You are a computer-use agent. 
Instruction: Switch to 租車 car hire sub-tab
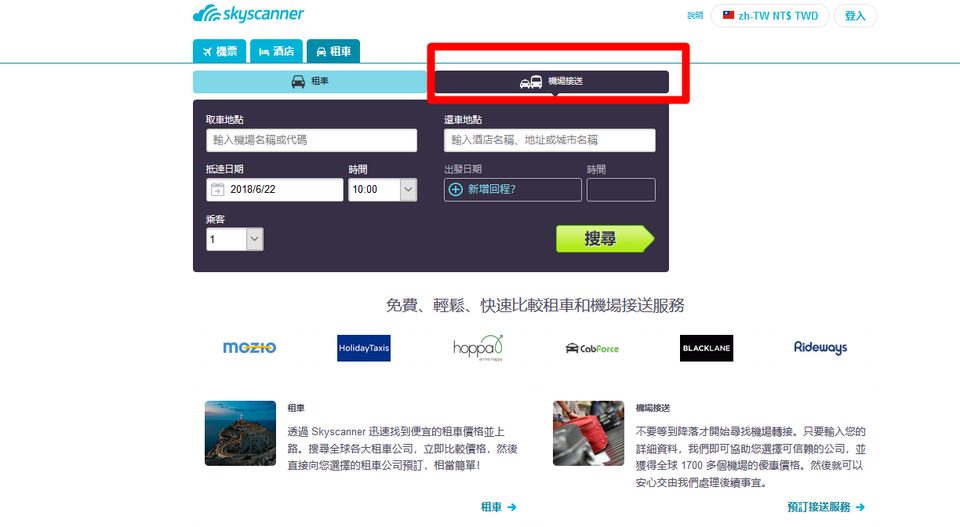pyautogui.click(x=311, y=82)
